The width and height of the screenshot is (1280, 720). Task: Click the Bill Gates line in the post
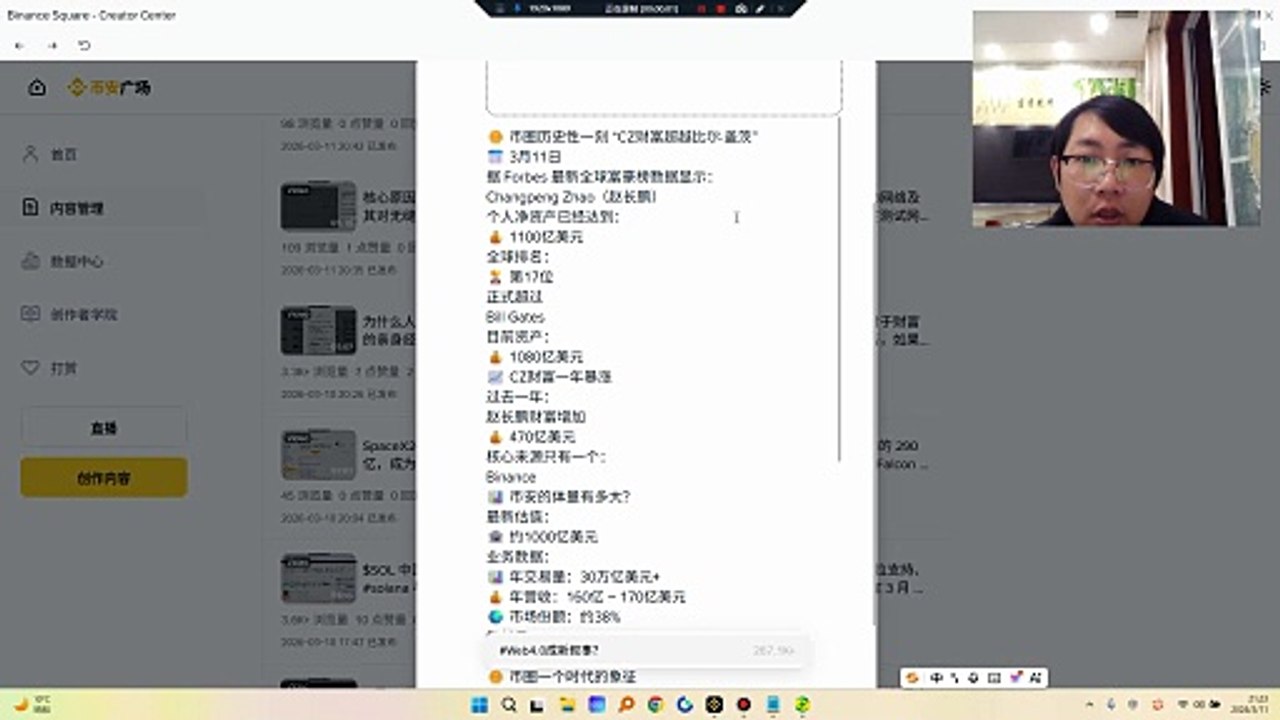515,317
